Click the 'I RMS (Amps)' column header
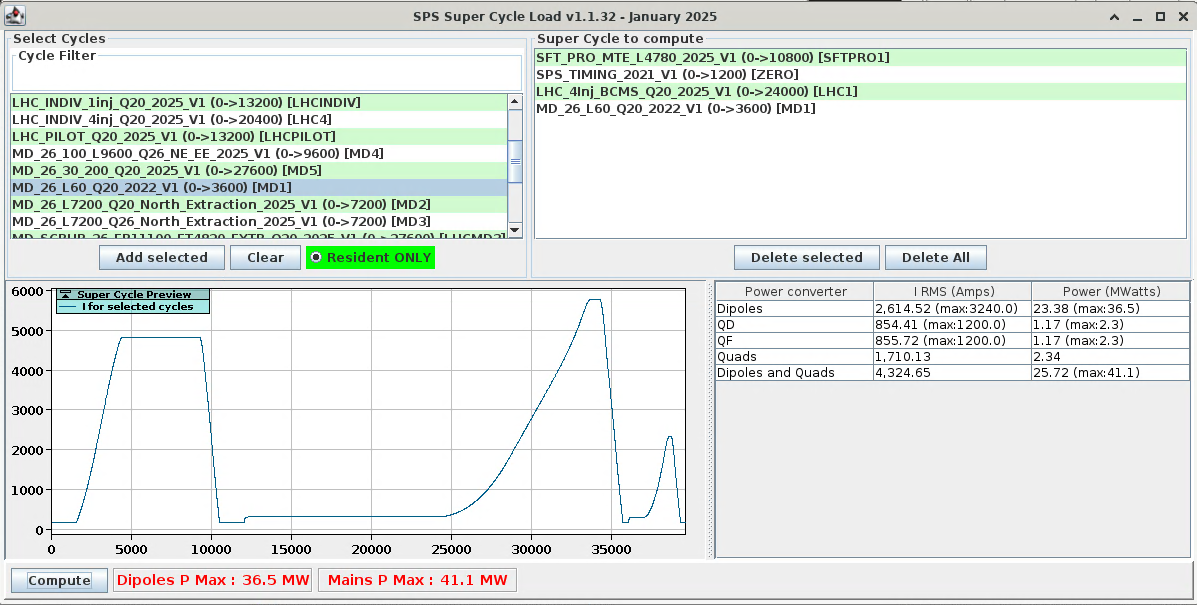1197x605 pixels. [x=951, y=292]
